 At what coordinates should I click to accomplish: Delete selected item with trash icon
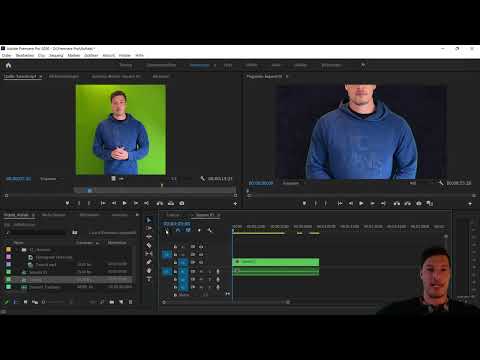coord(131,302)
